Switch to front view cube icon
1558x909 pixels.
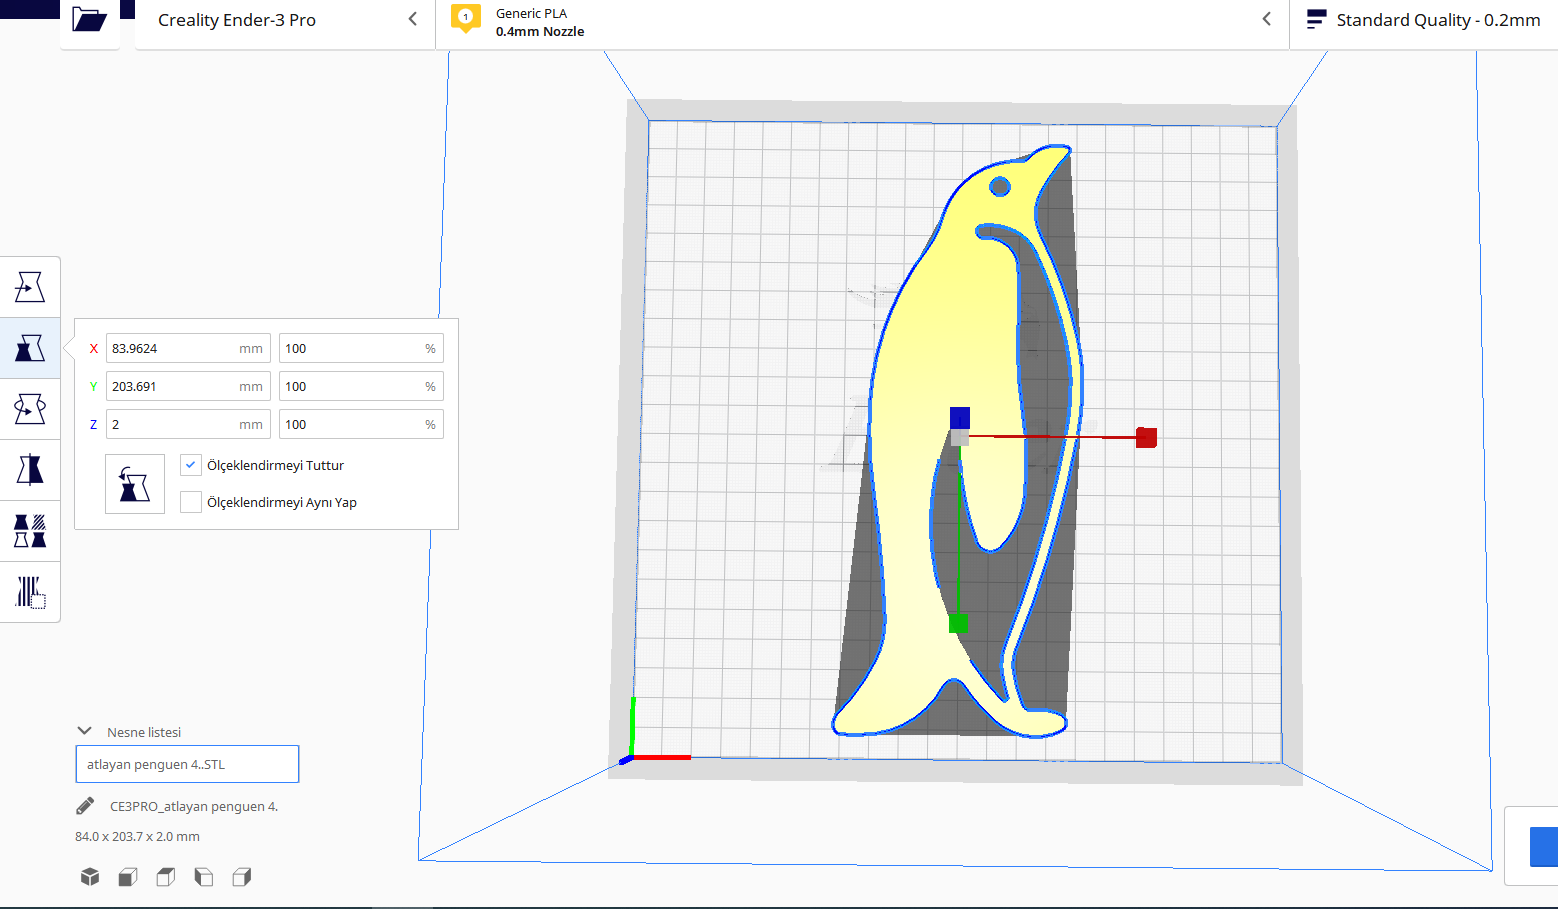click(128, 877)
